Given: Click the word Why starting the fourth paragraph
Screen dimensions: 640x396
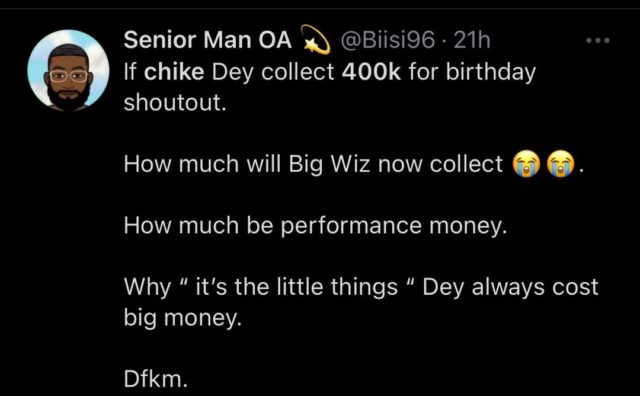Looking at the screenshot, I should (147, 287).
